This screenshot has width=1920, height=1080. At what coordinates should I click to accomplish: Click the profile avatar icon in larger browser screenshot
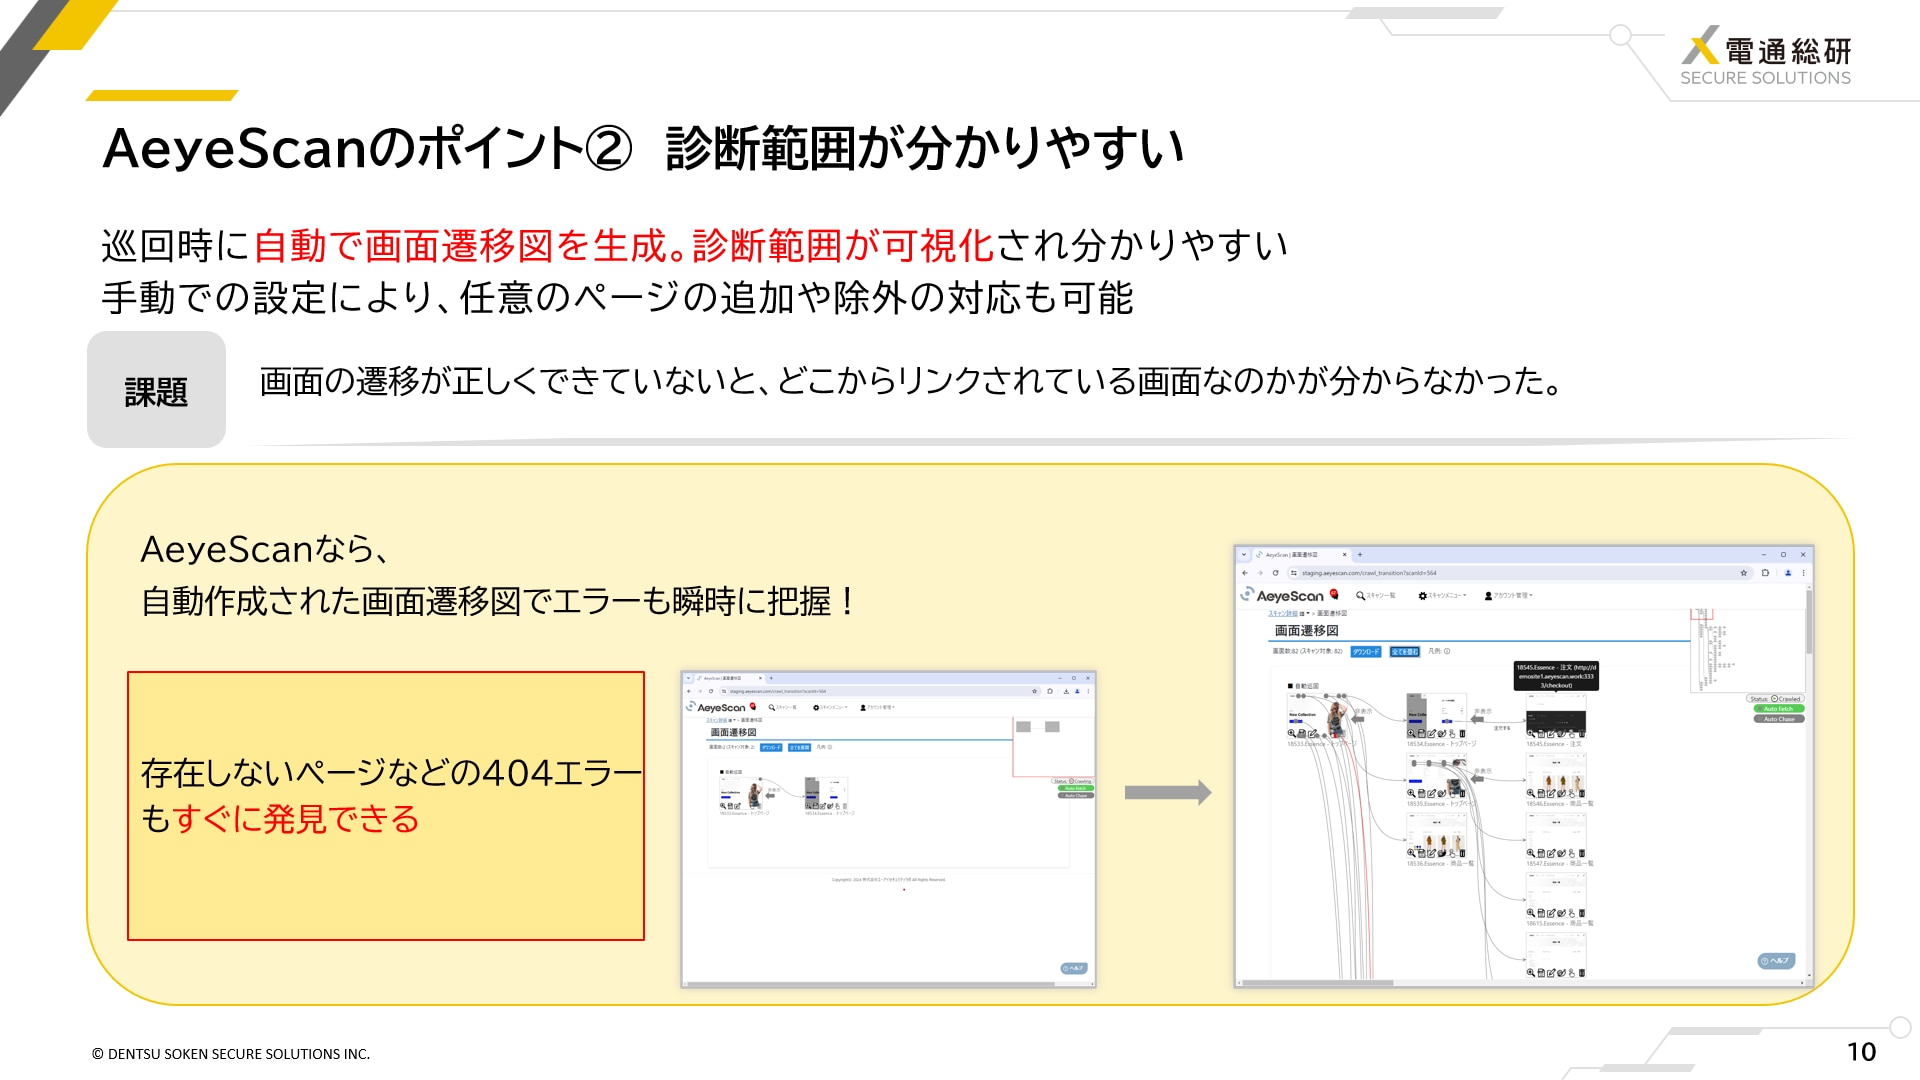(1788, 573)
